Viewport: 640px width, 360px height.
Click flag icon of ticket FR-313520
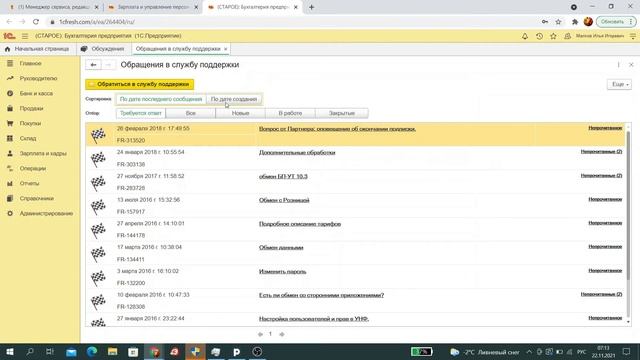click(x=98, y=135)
